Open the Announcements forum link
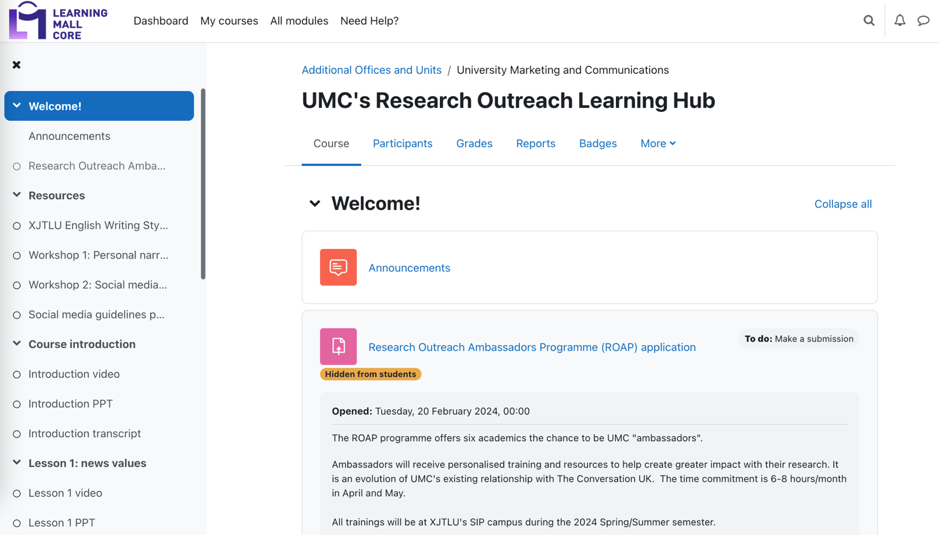939x535 pixels. (x=409, y=268)
